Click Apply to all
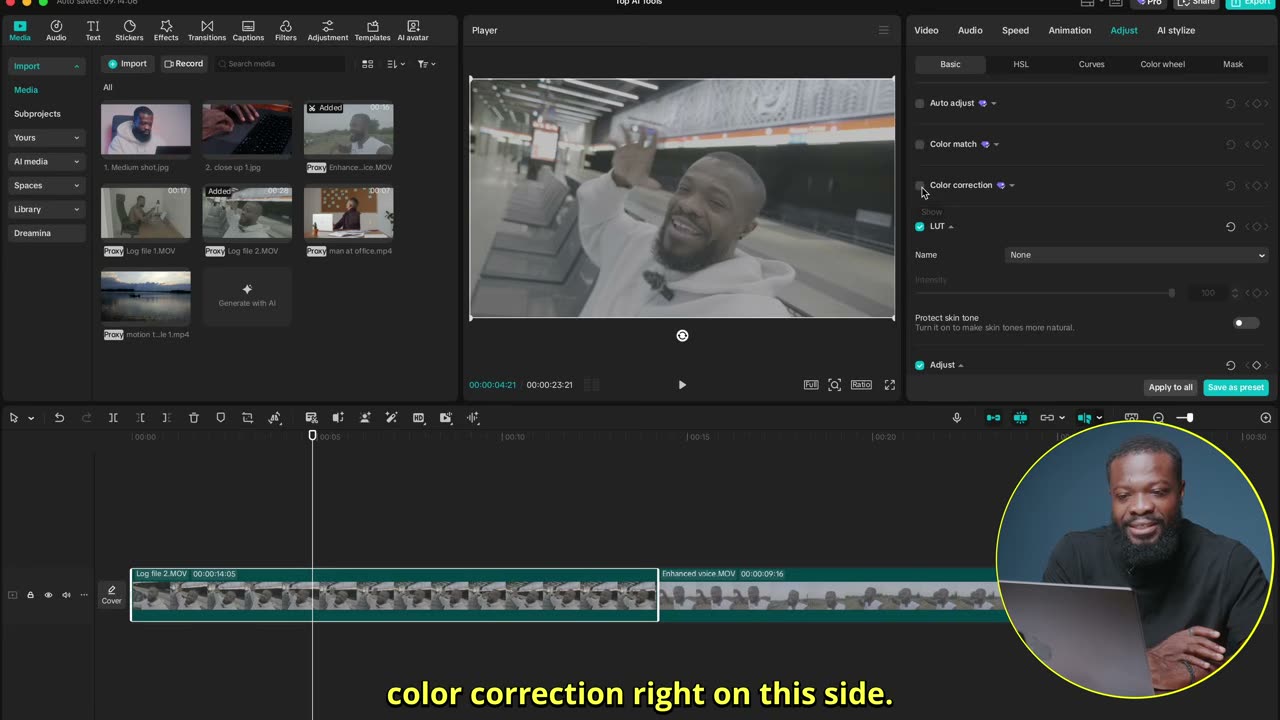The height and width of the screenshot is (720, 1280). click(1170, 387)
